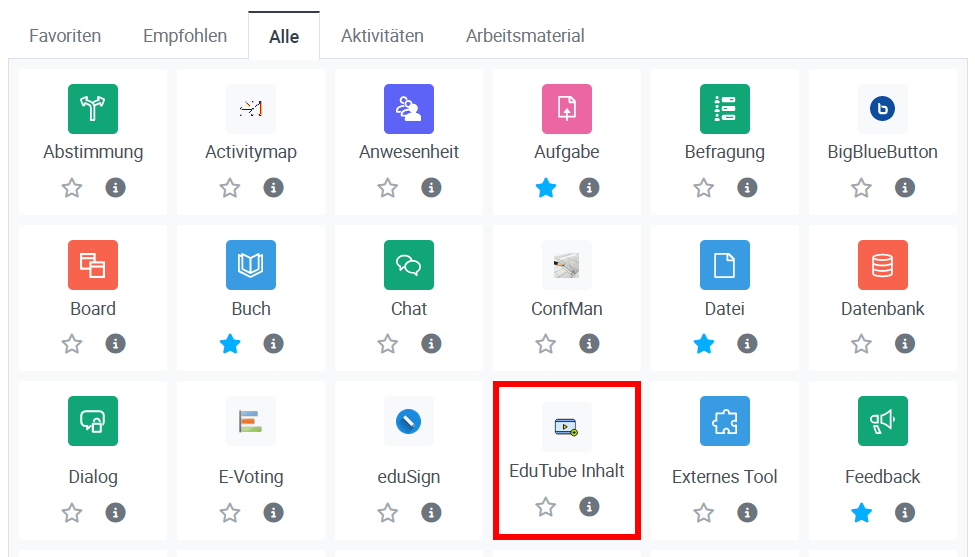This screenshot has width=975, height=557.
Task: Select the Activitymap icon
Action: [x=251, y=109]
